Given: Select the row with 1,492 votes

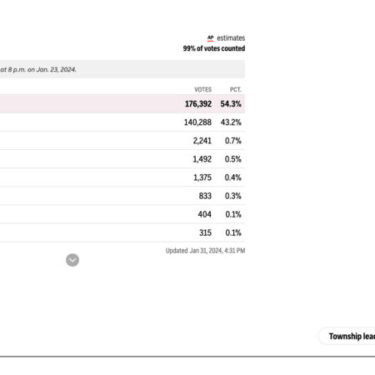Looking at the screenshot, I should pyautogui.click(x=122, y=159).
